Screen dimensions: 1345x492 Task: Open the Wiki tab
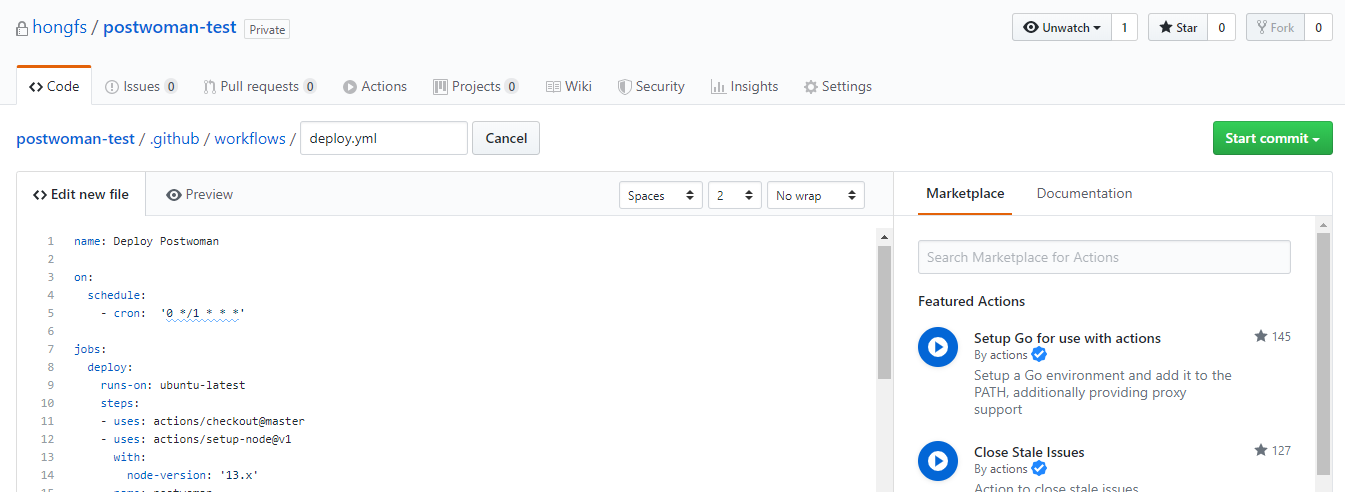click(x=569, y=86)
